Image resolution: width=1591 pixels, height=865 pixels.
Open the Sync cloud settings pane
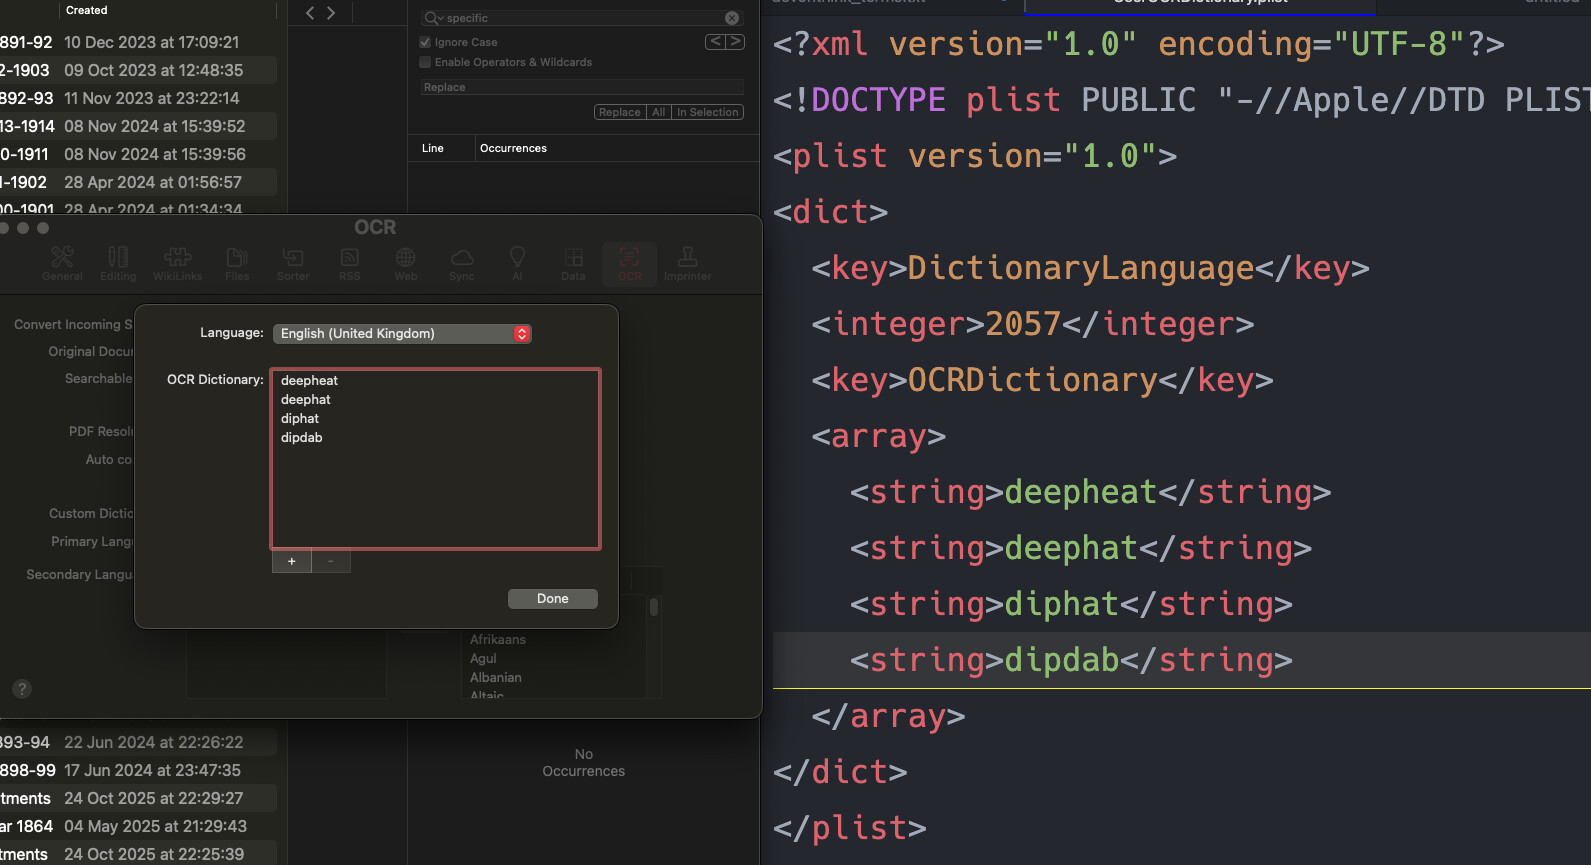tap(462, 263)
